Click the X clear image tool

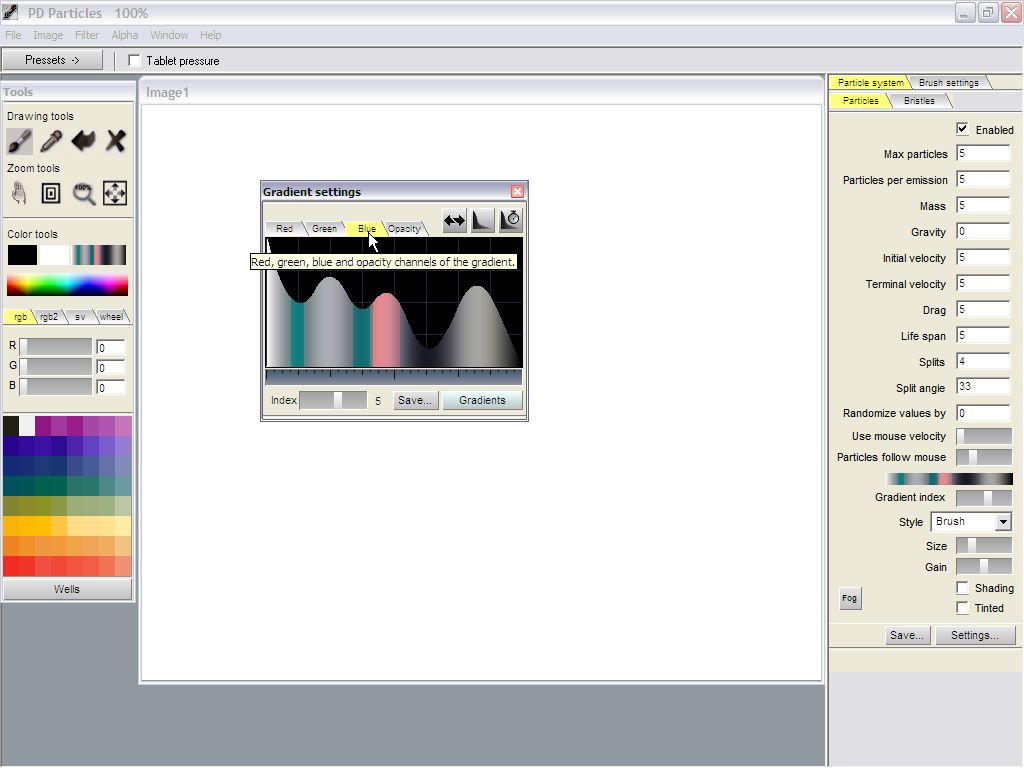pyautogui.click(x=115, y=141)
